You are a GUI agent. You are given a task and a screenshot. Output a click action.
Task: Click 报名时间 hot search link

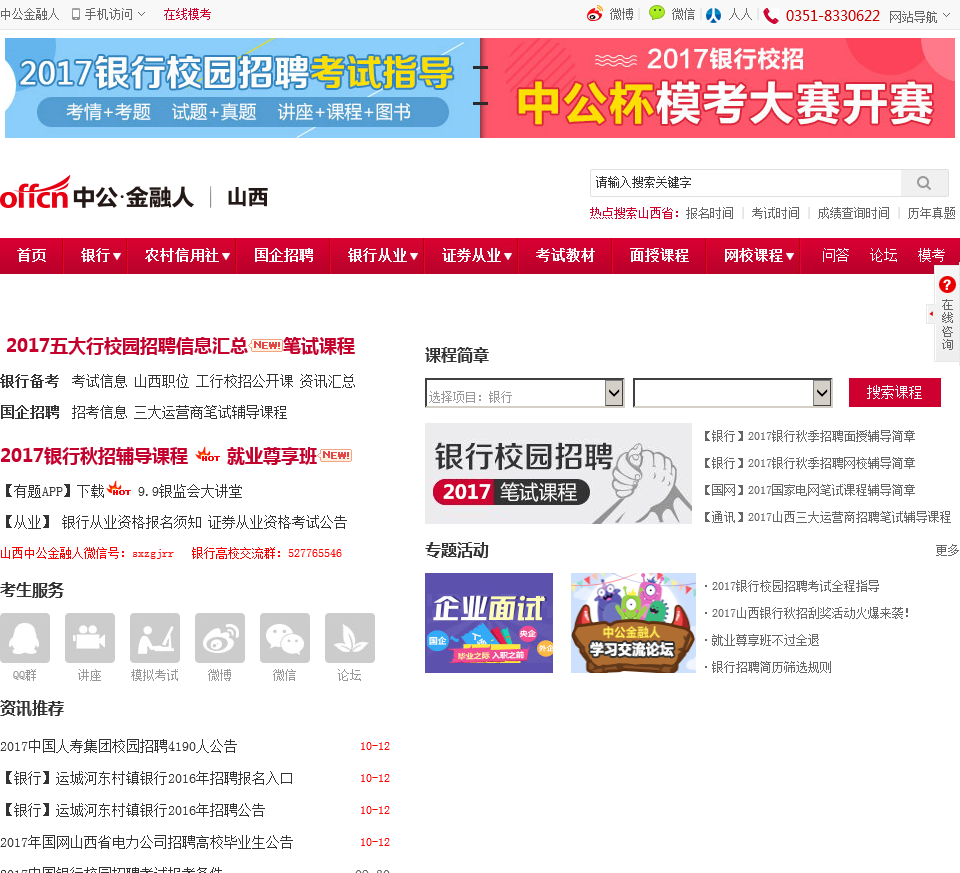click(710, 213)
